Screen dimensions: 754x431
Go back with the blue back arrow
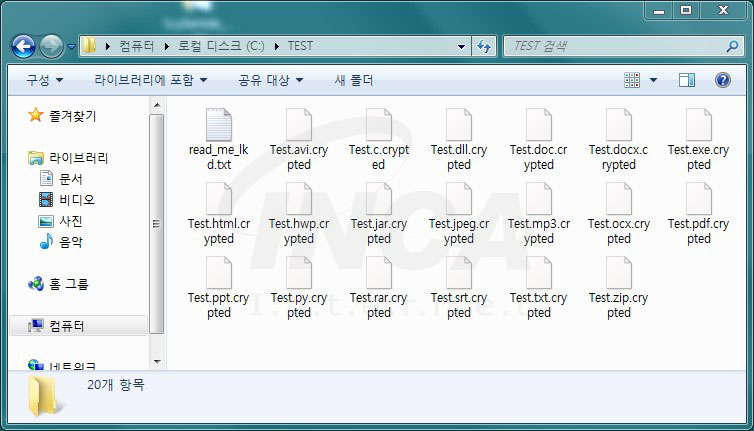tap(23, 47)
